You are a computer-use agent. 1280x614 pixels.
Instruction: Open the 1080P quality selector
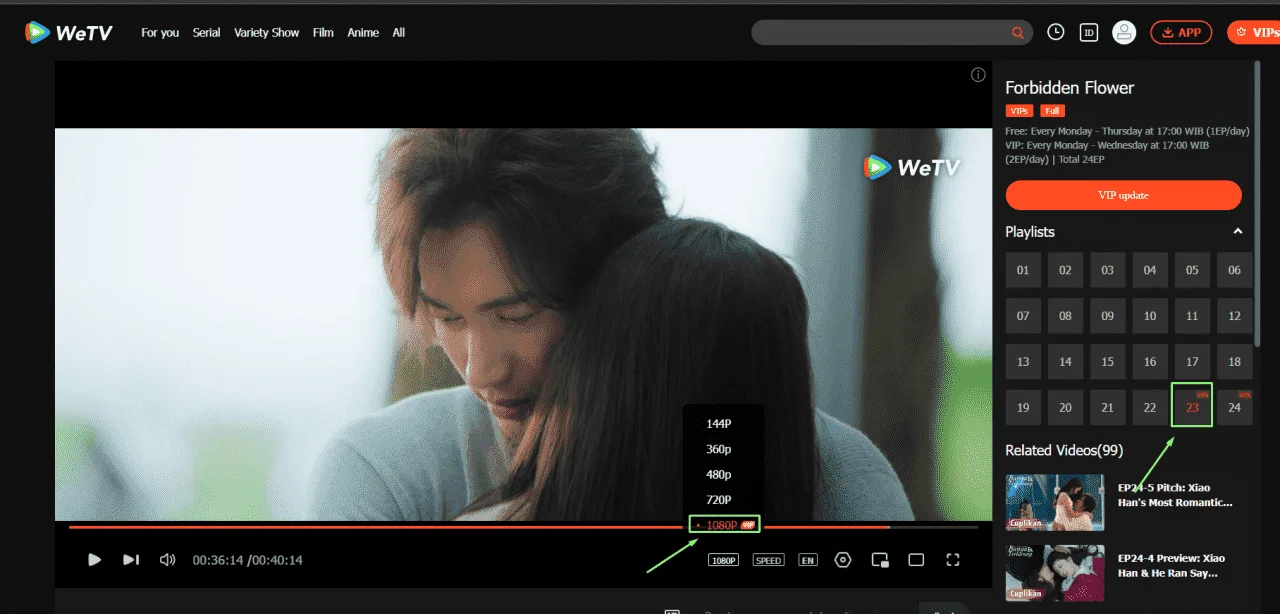723,560
